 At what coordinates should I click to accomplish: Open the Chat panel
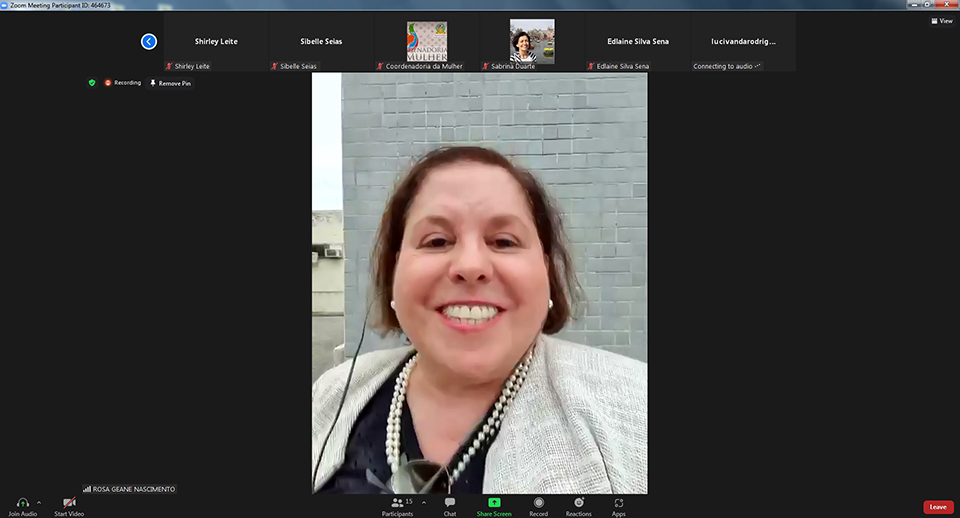(x=450, y=502)
